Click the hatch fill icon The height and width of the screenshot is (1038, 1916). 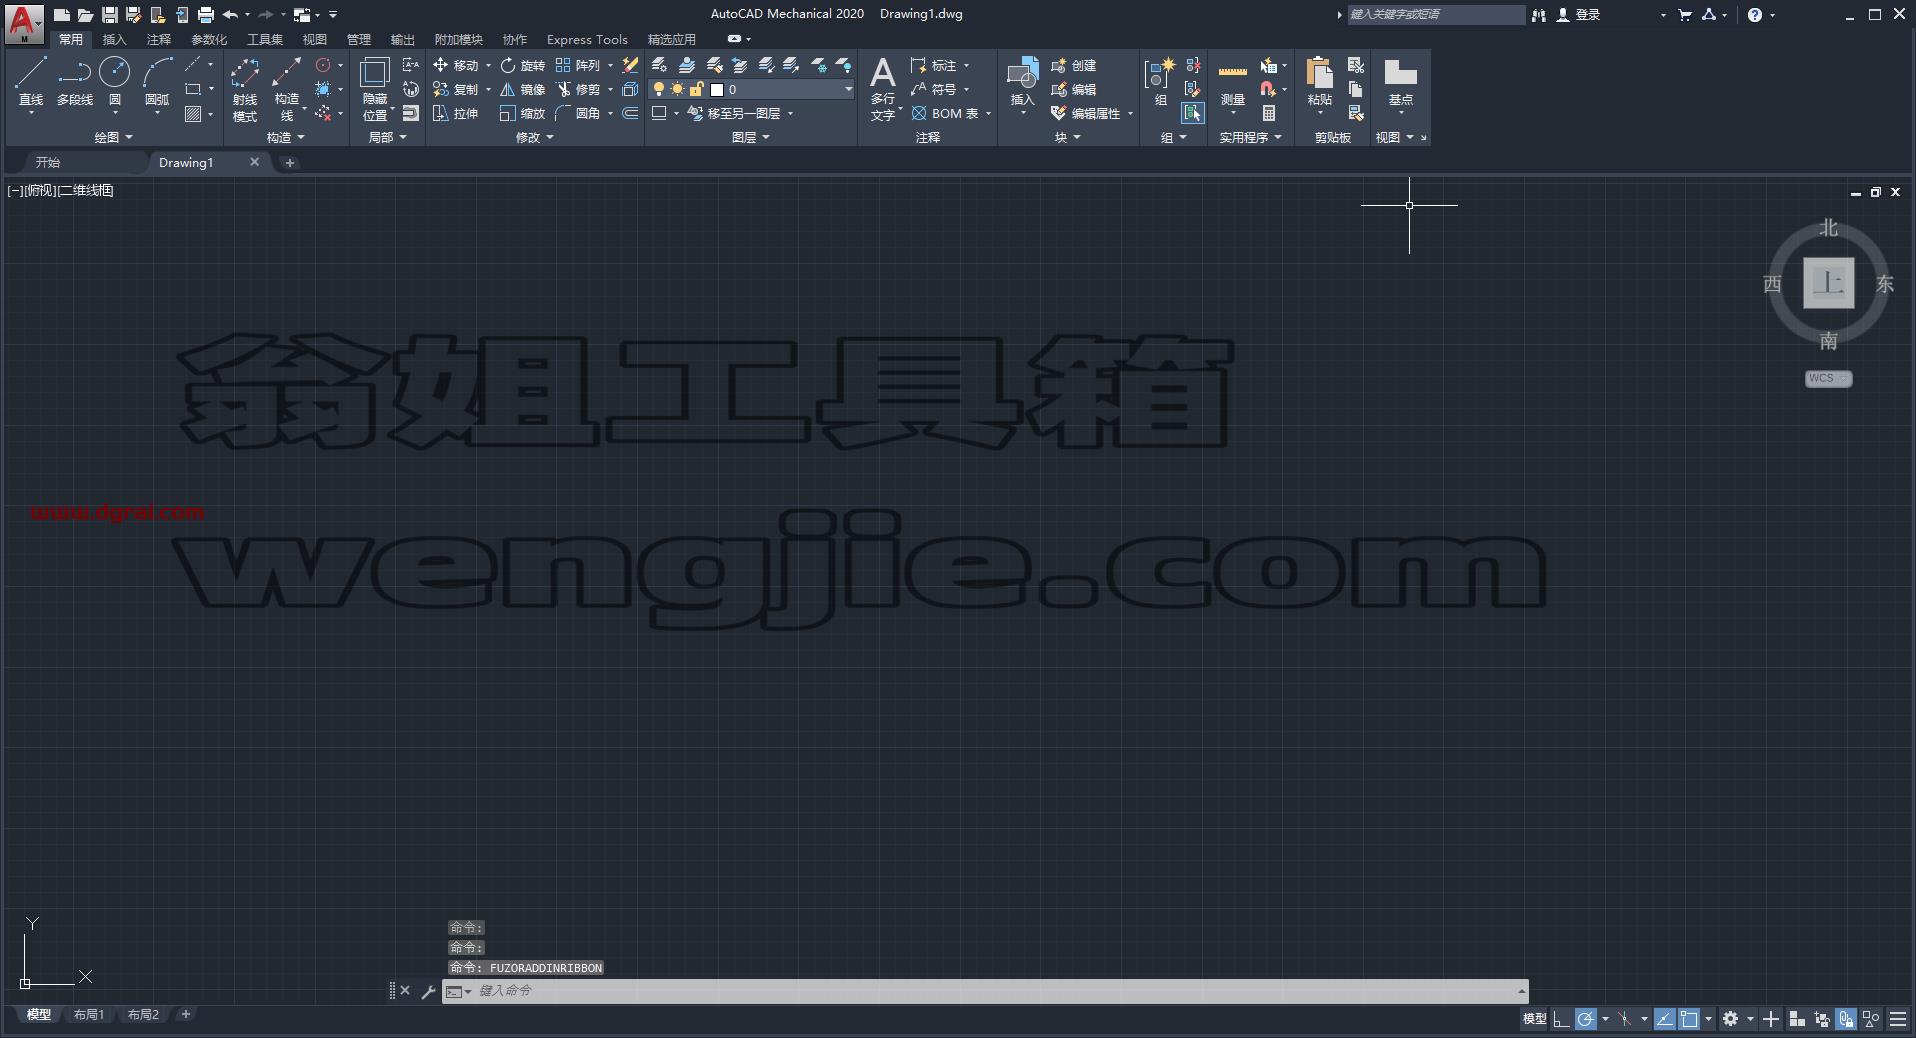click(194, 114)
